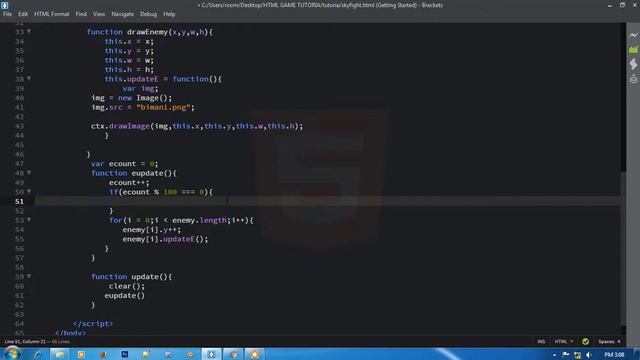The width and height of the screenshot is (640, 360).
Task: Click the clock showing PM 3:08
Action: (x=614, y=355)
